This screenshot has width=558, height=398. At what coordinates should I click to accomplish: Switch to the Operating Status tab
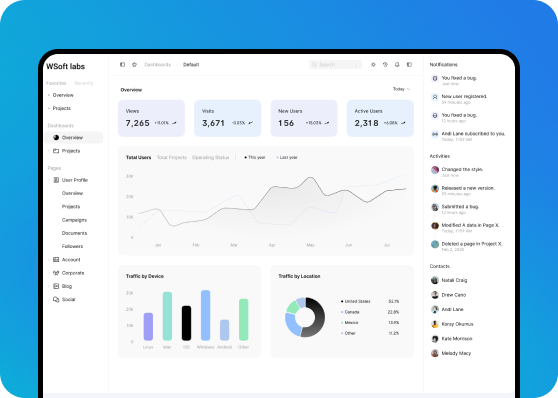[x=210, y=157]
